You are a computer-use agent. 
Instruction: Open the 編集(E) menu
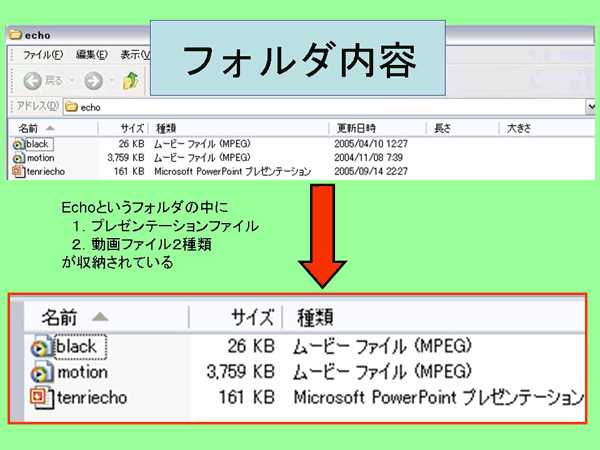92,54
